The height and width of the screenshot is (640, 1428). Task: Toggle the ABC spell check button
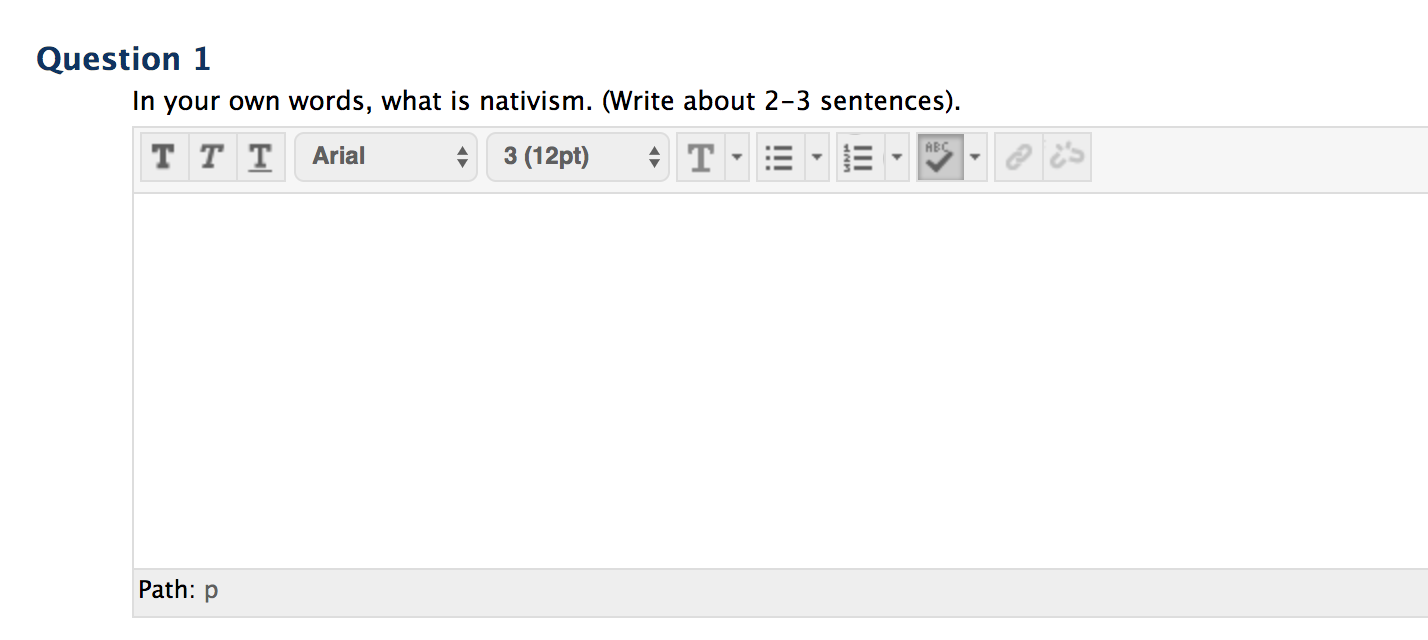tap(940, 157)
